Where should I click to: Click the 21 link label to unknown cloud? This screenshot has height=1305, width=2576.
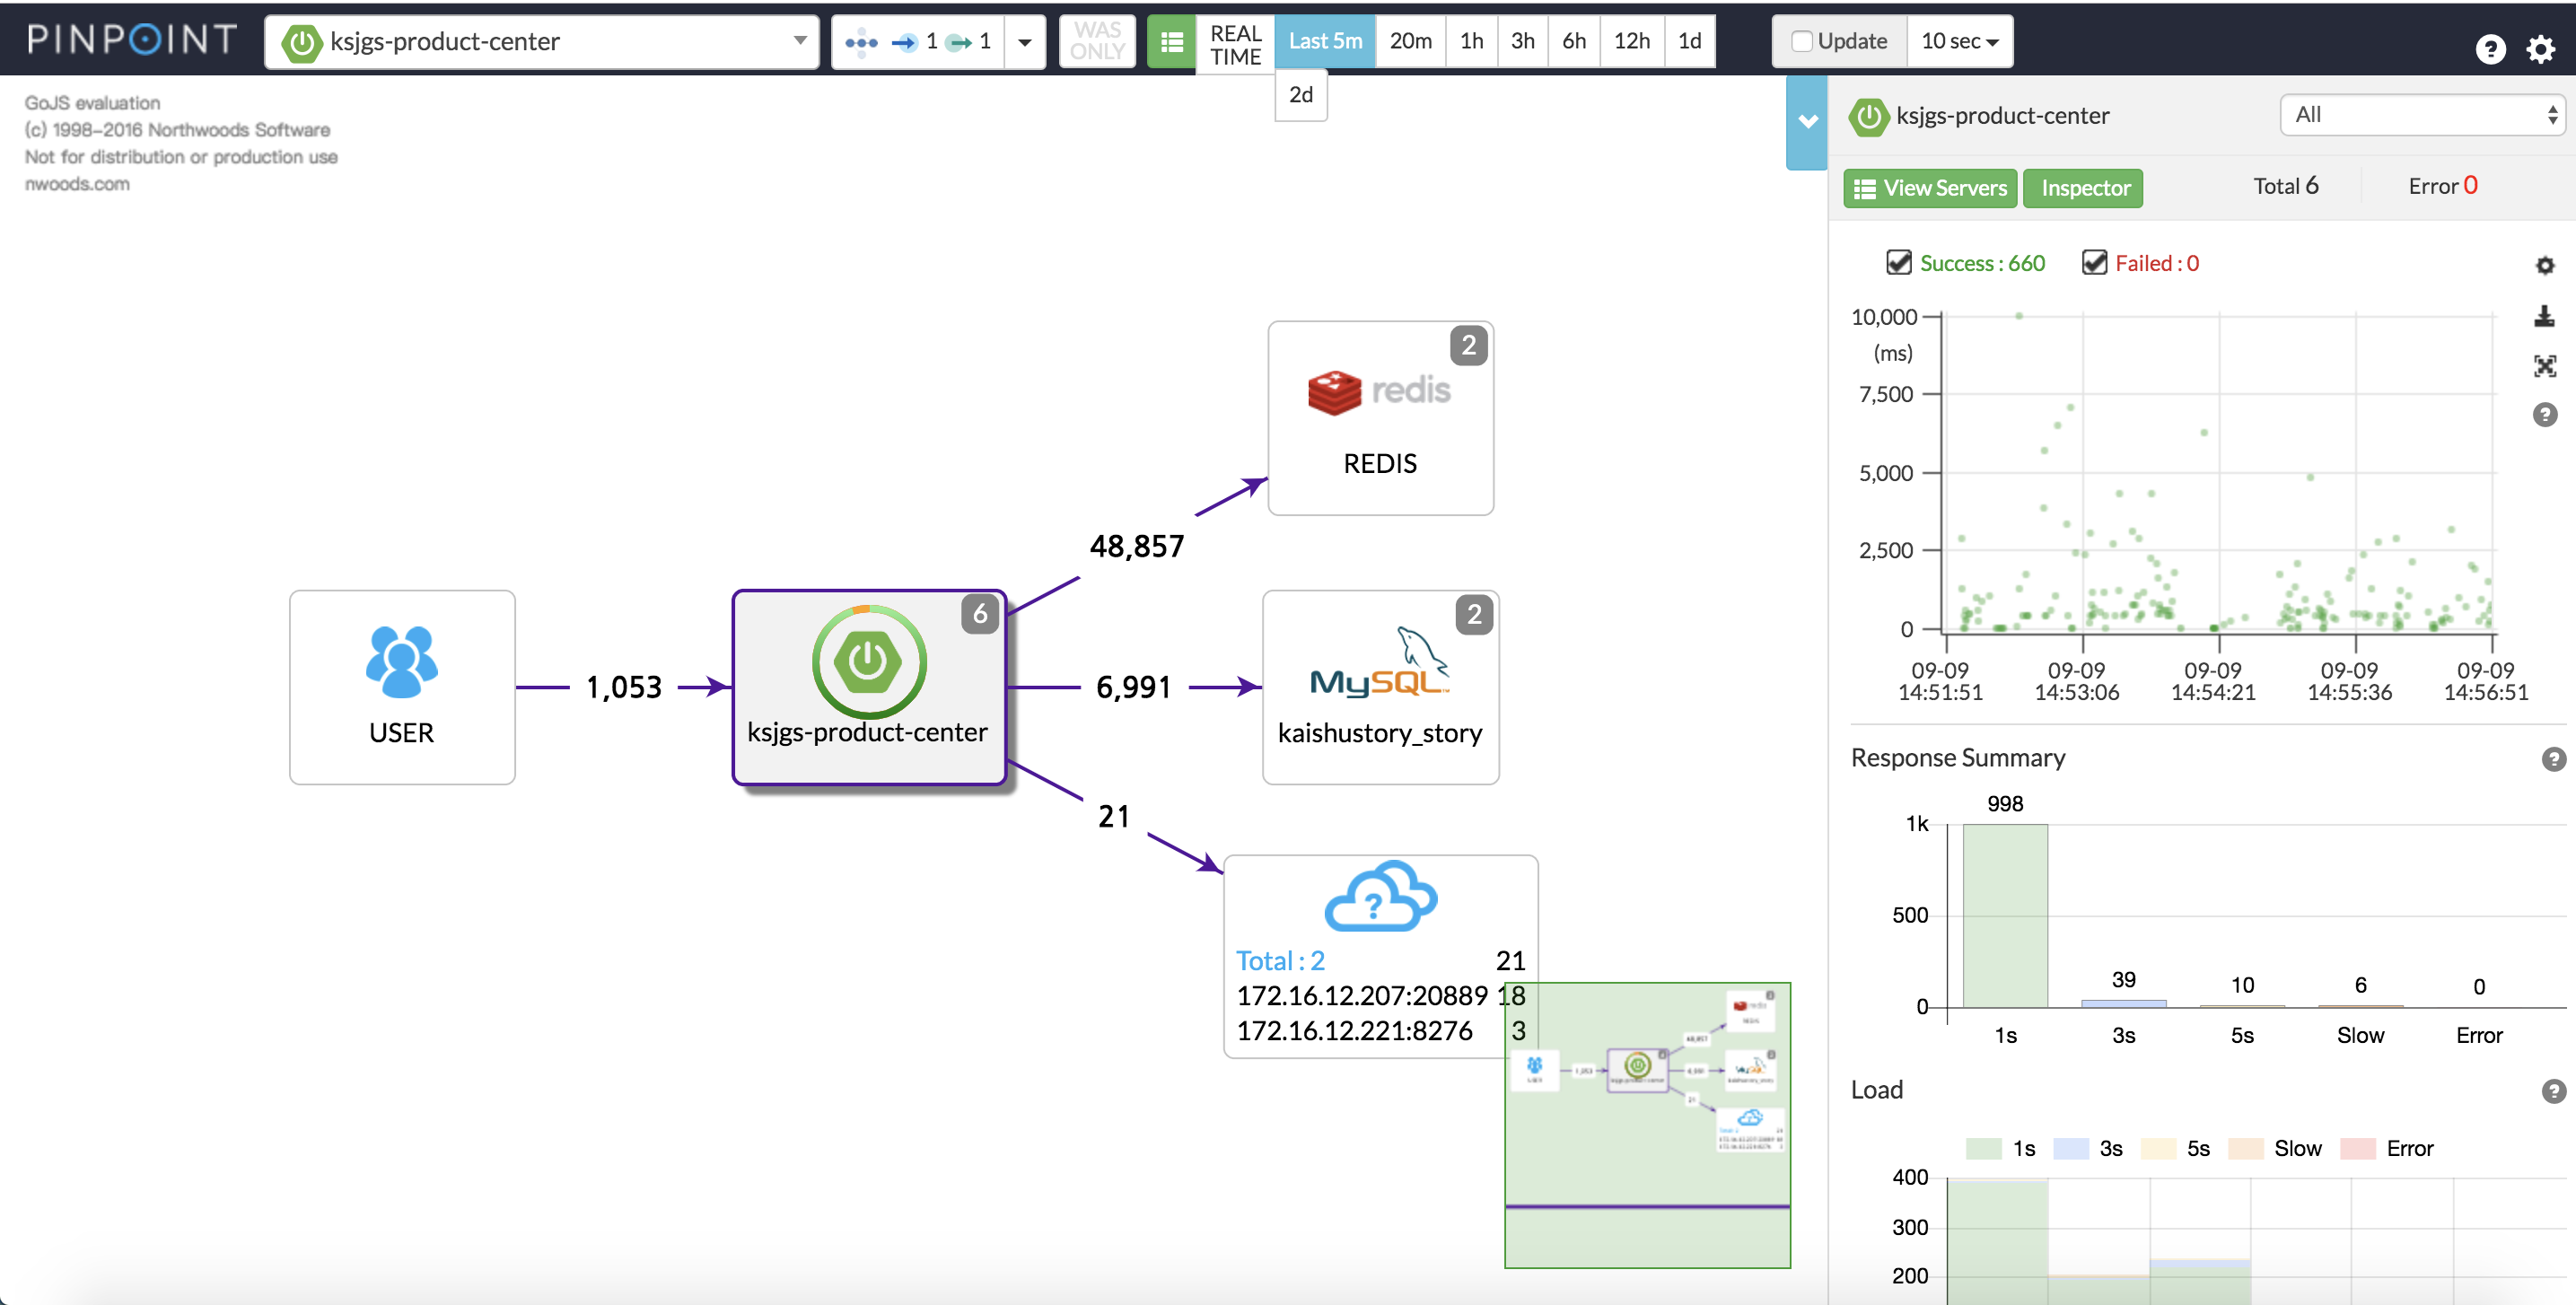tap(1114, 816)
